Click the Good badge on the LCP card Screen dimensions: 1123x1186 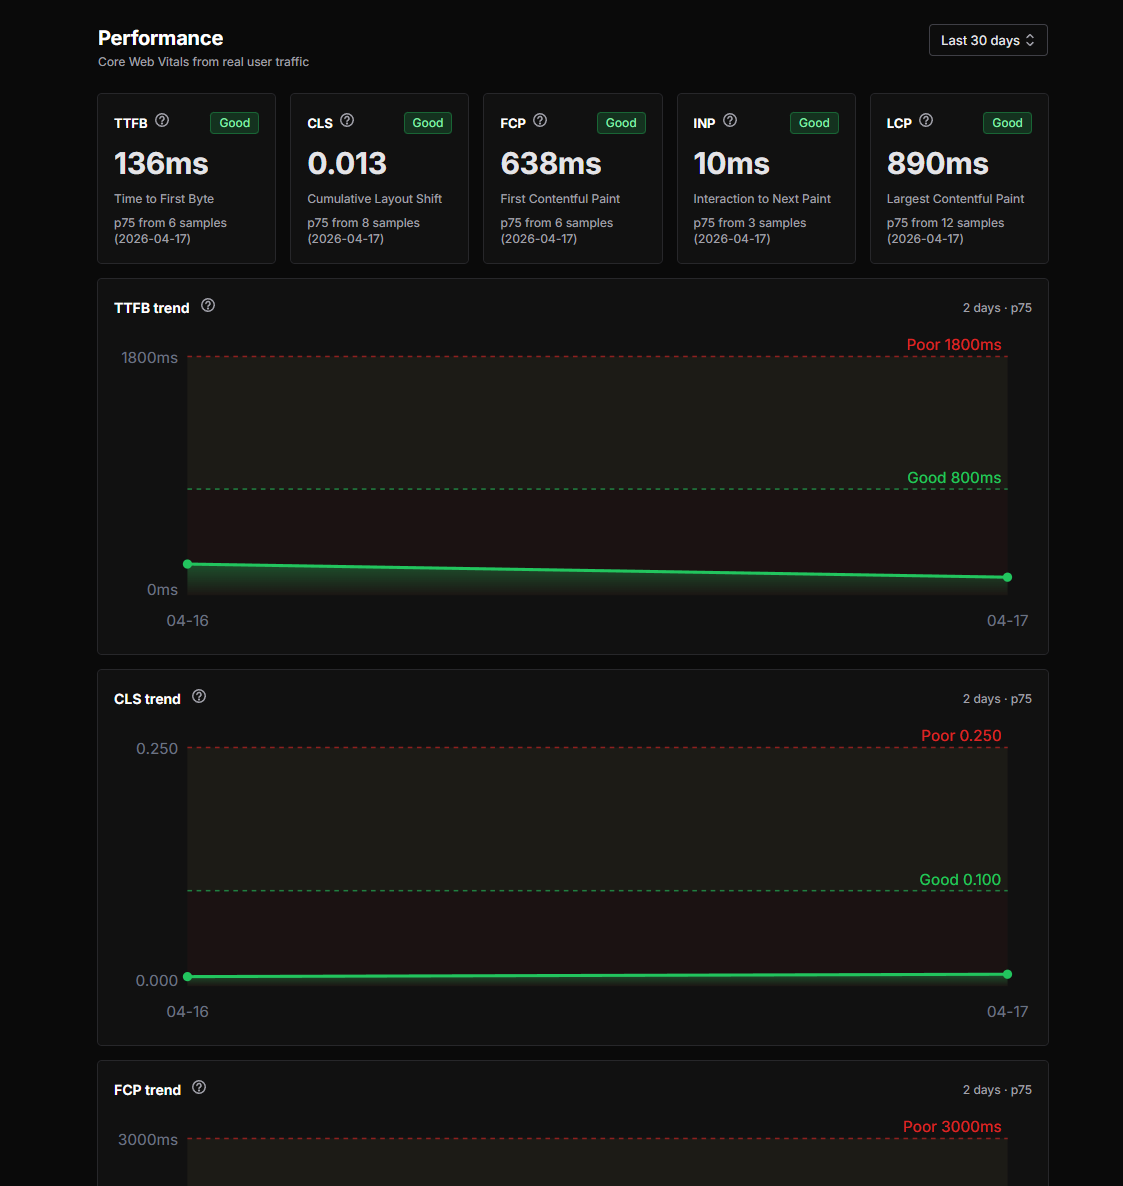(1007, 122)
